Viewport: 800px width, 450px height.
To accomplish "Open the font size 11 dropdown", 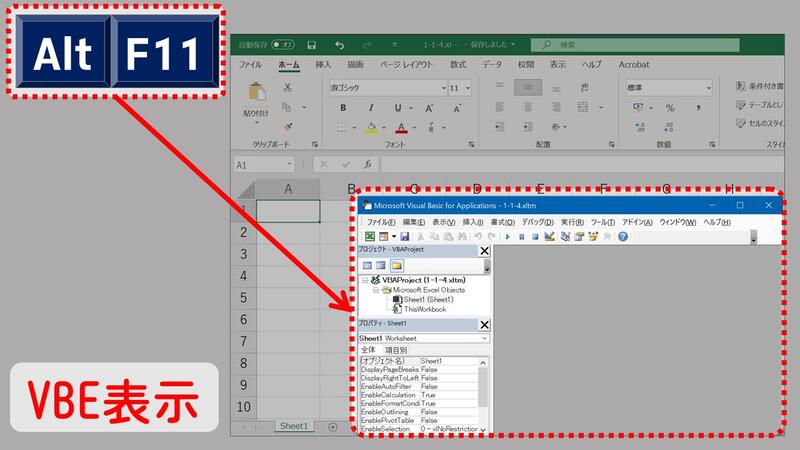I will [468, 88].
